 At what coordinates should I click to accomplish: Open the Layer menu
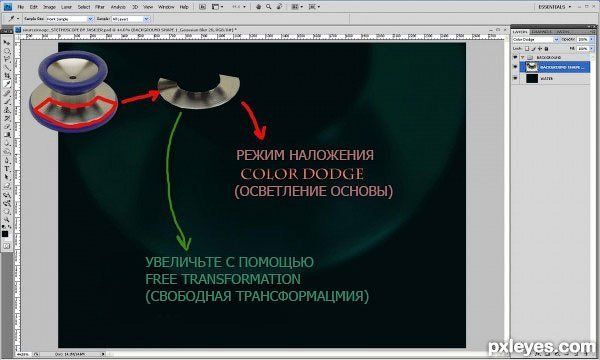(66, 7)
